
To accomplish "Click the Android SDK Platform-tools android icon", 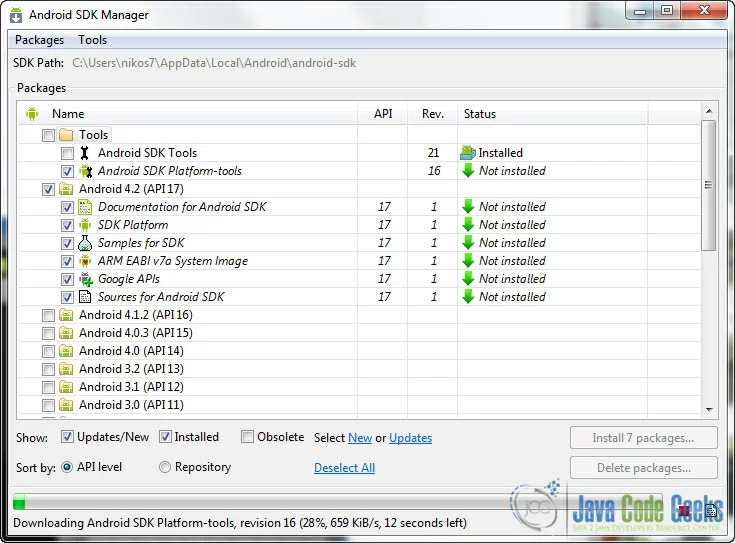I will click(x=85, y=171).
